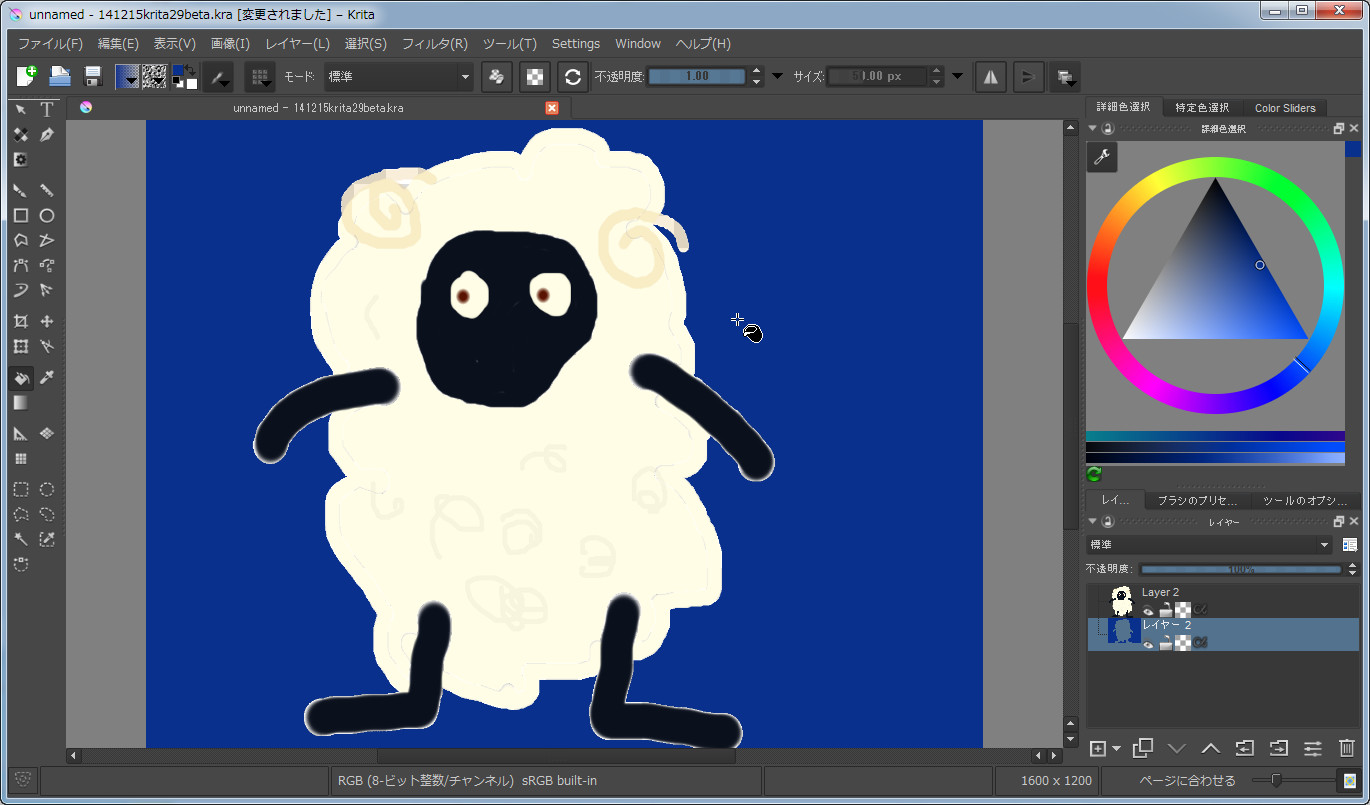Select the Fill tool in the toolbox
Viewport: 1370px width, 805px height.
22,378
